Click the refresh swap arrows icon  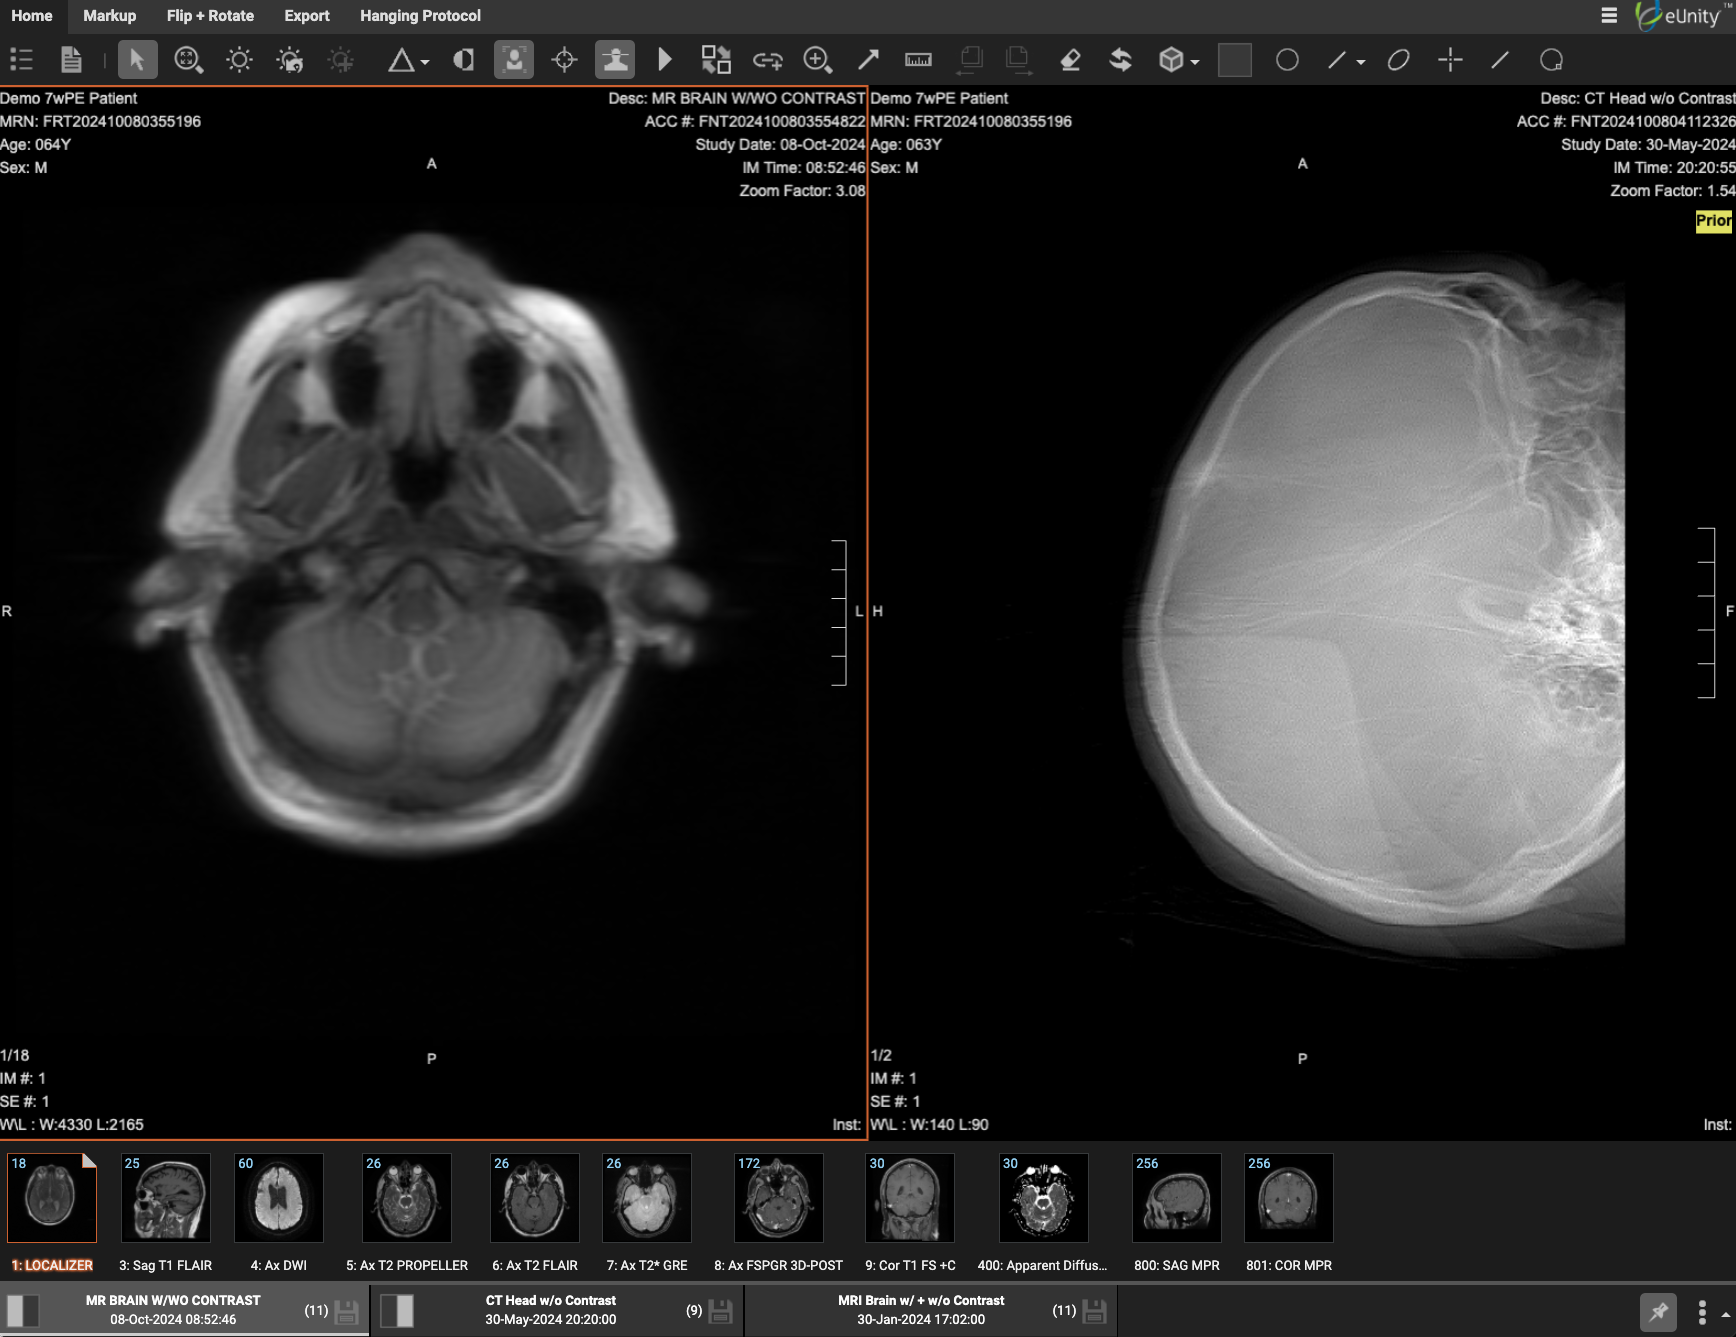coord(1121,60)
